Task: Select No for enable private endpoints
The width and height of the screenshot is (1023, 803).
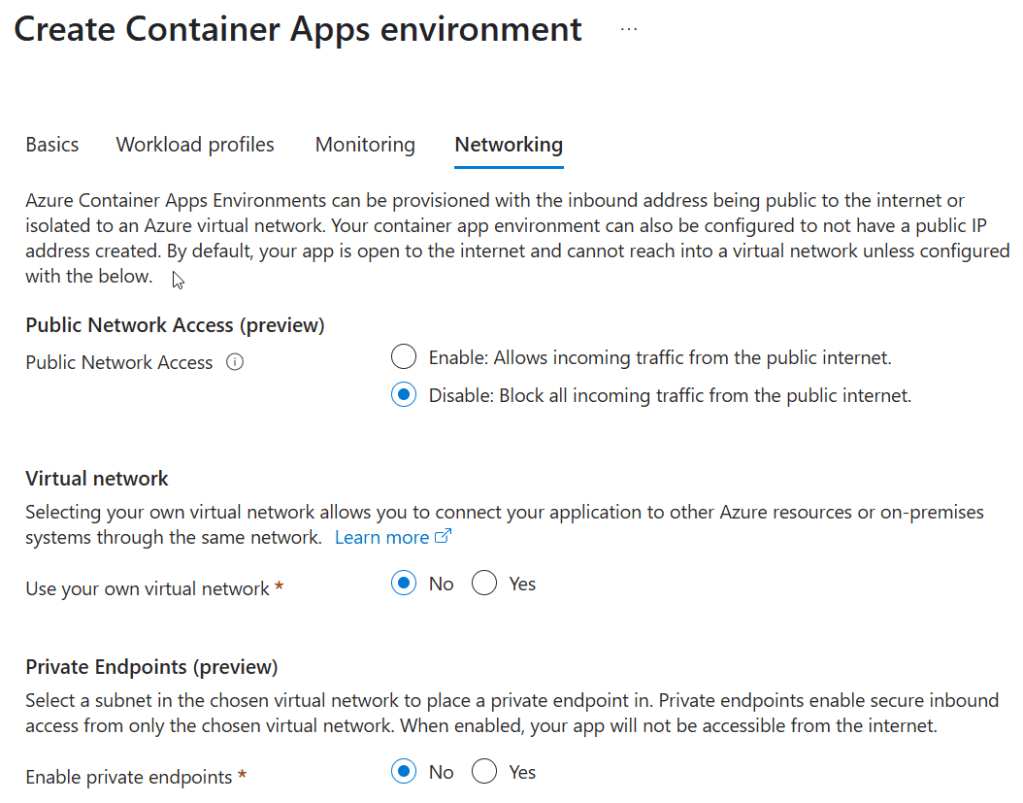Action: 403,771
